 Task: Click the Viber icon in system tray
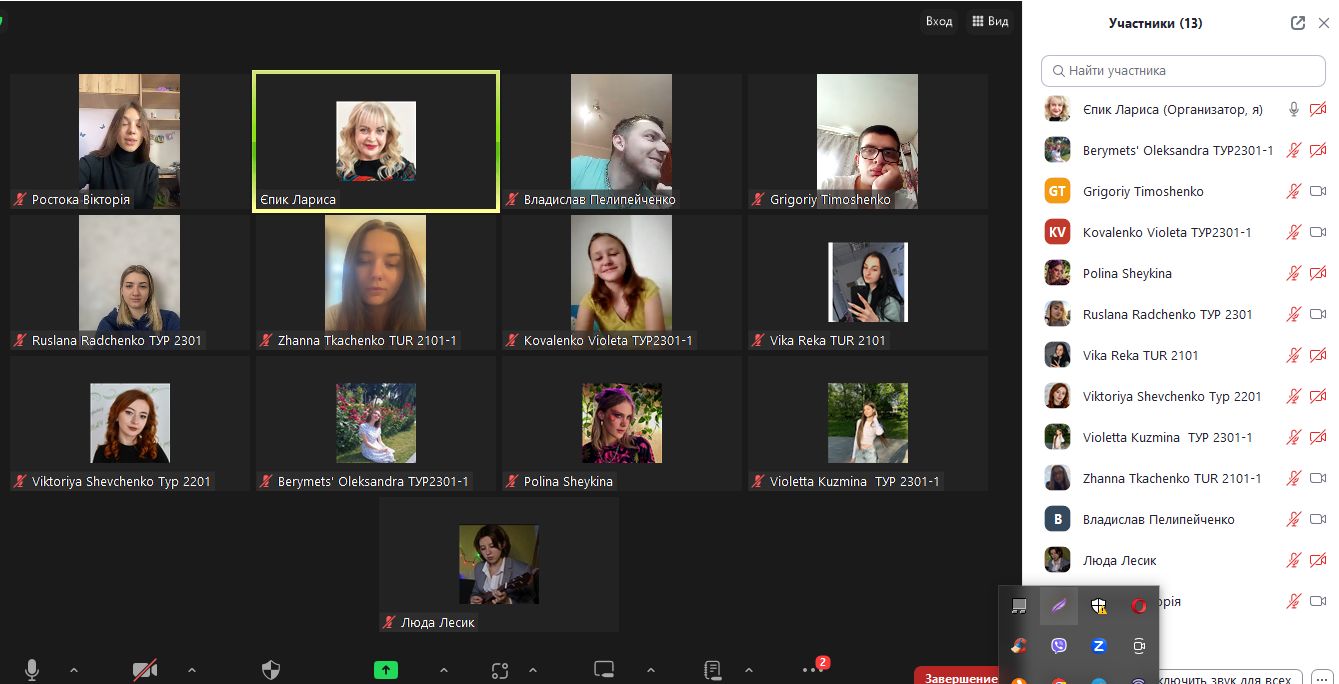click(x=1059, y=646)
